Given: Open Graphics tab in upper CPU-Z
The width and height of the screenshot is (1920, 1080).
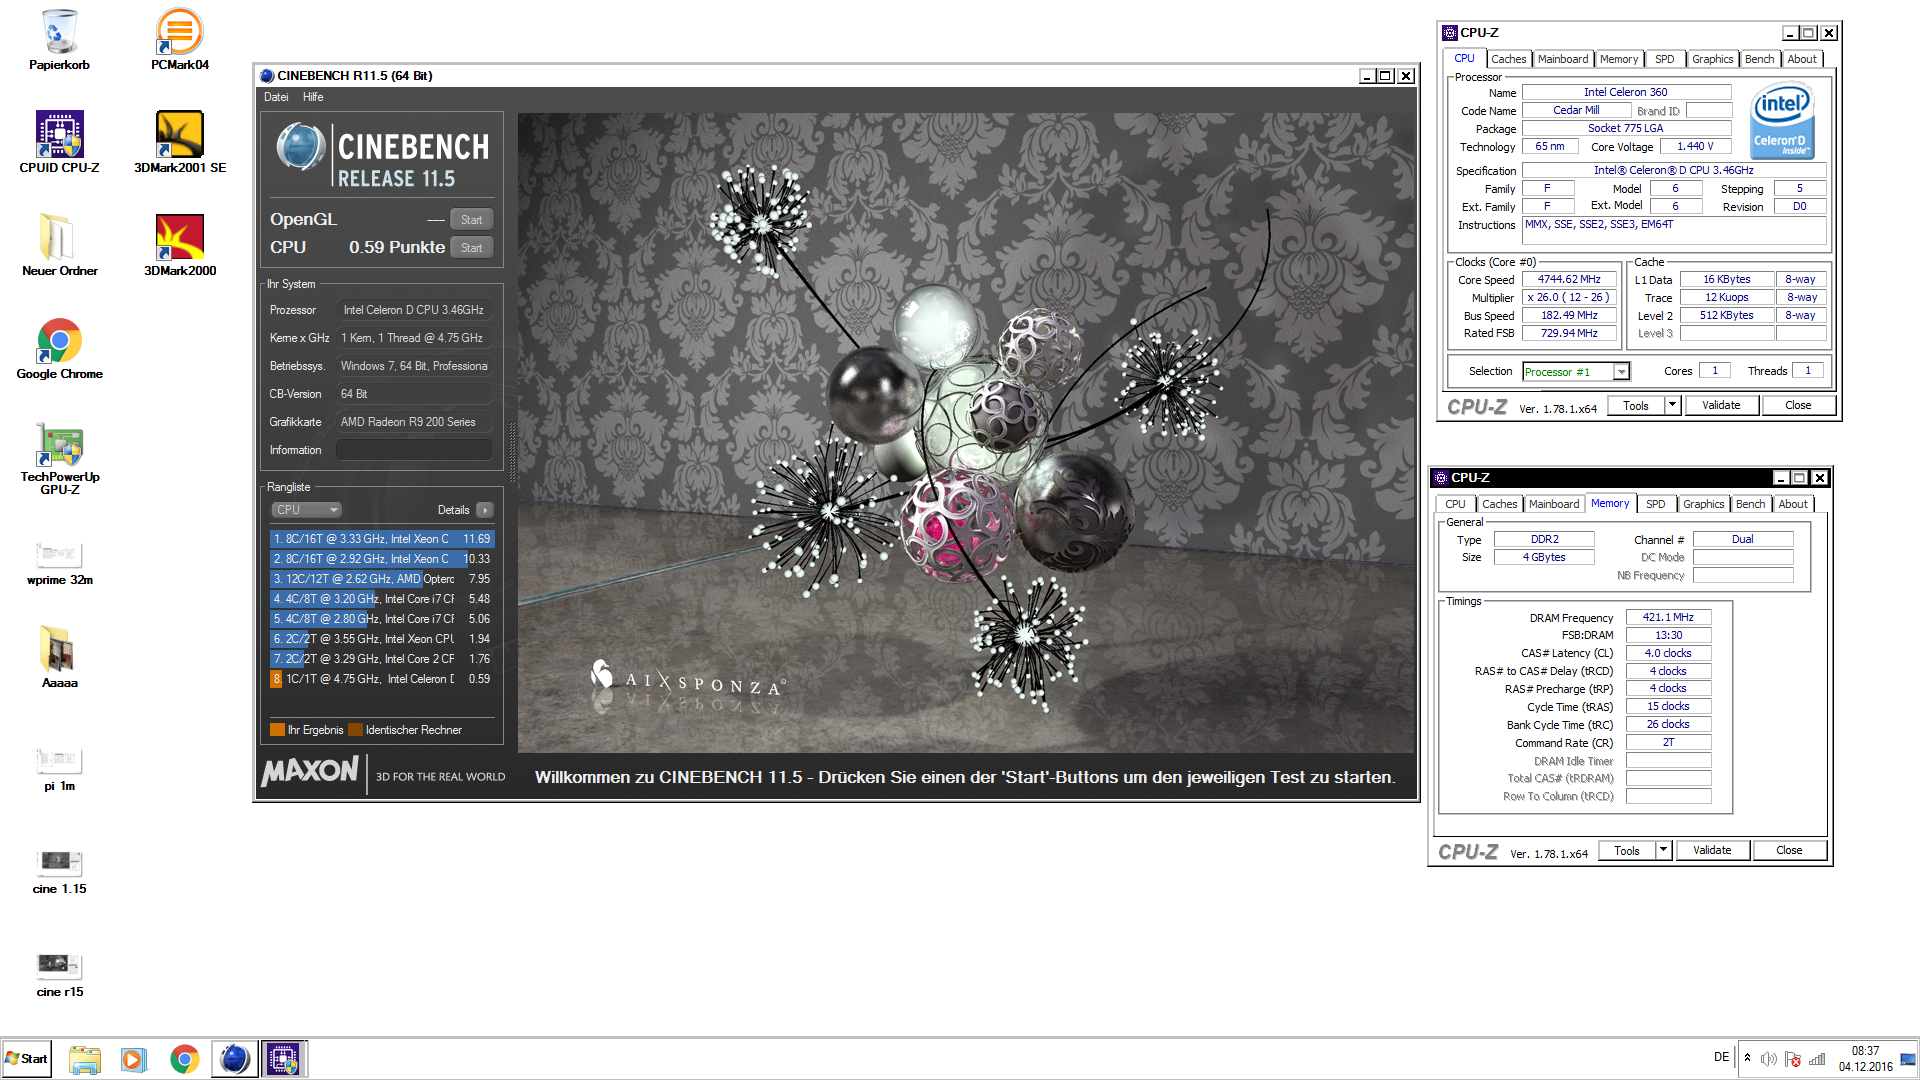Looking at the screenshot, I should (x=1712, y=59).
